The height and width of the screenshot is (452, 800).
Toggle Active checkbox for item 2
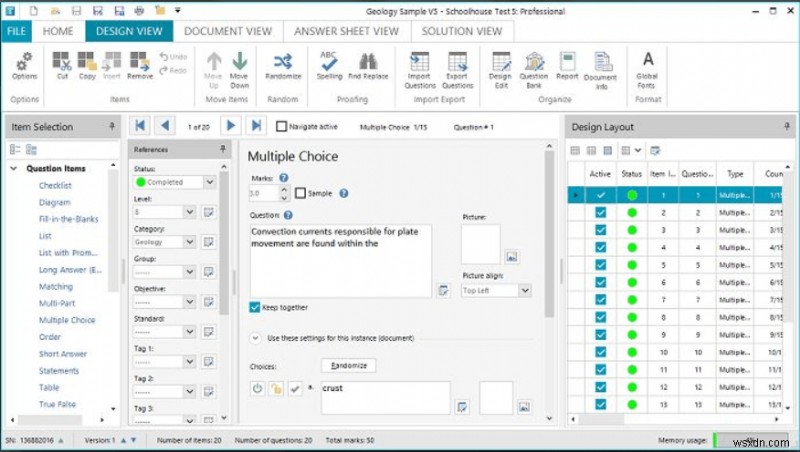click(601, 213)
